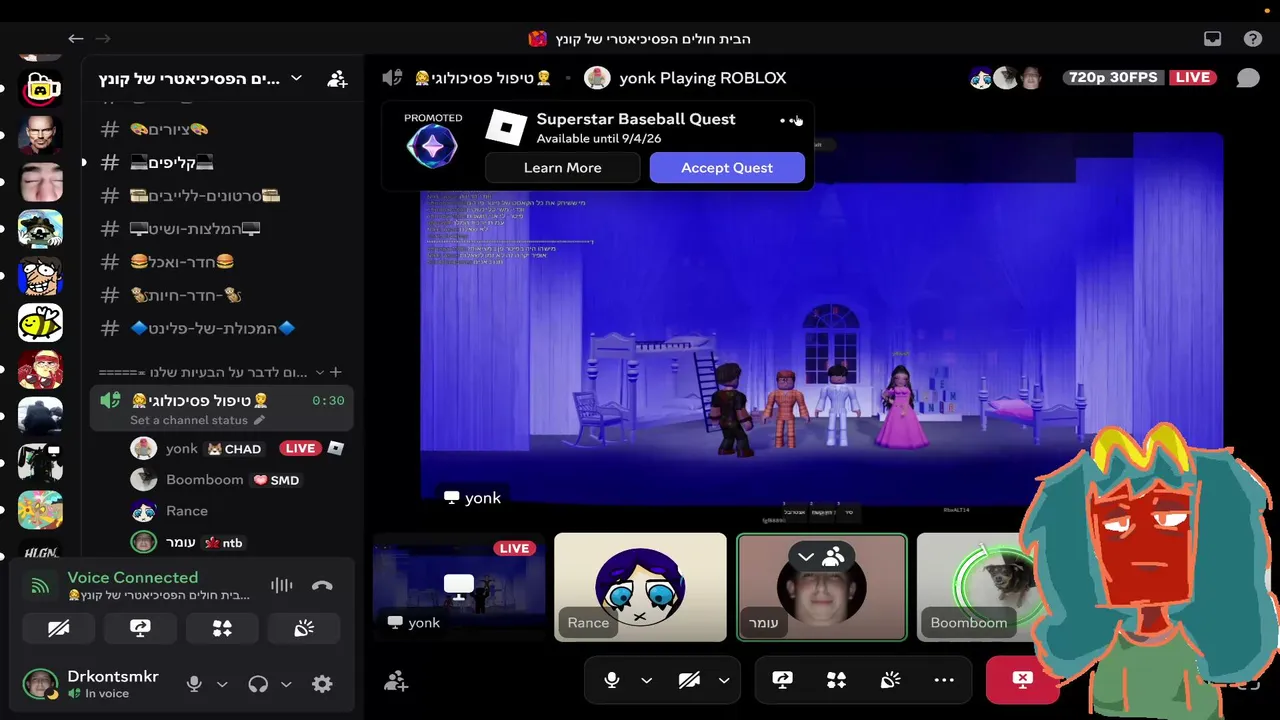Click the stream viewers avatar group
The image size is (1280, 720).
(1007, 78)
